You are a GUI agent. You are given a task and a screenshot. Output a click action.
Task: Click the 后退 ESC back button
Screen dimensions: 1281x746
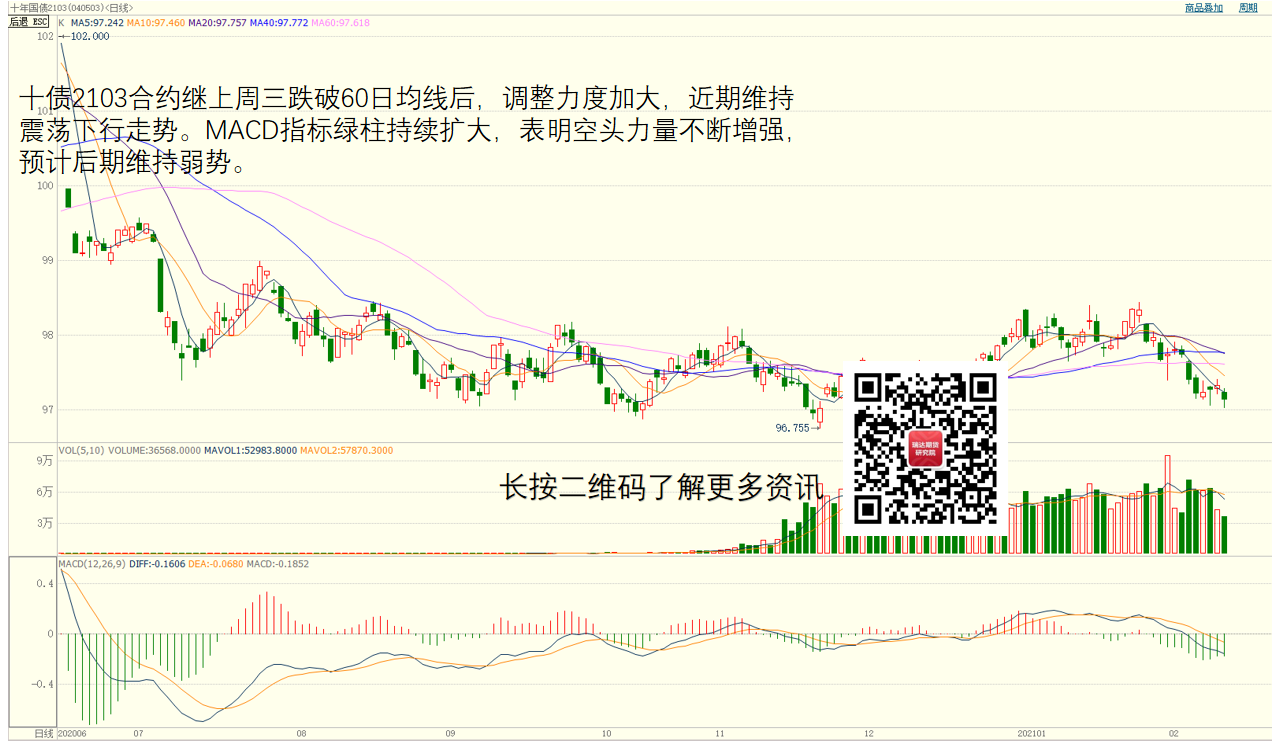(28, 21)
